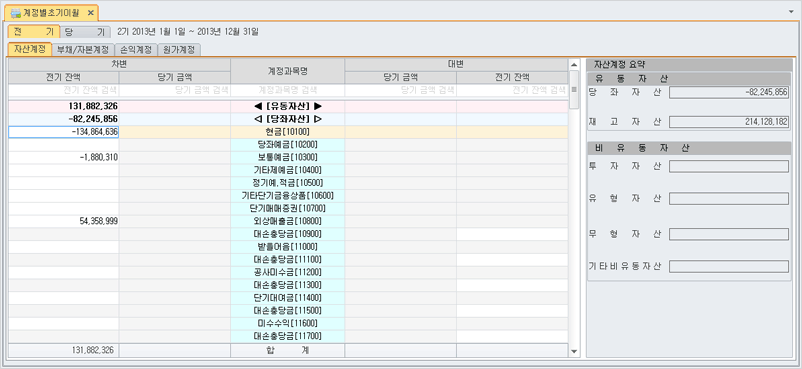The height and width of the screenshot is (369, 802).
Task: Select the 전기 period toggle
Action: click(34, 32)
